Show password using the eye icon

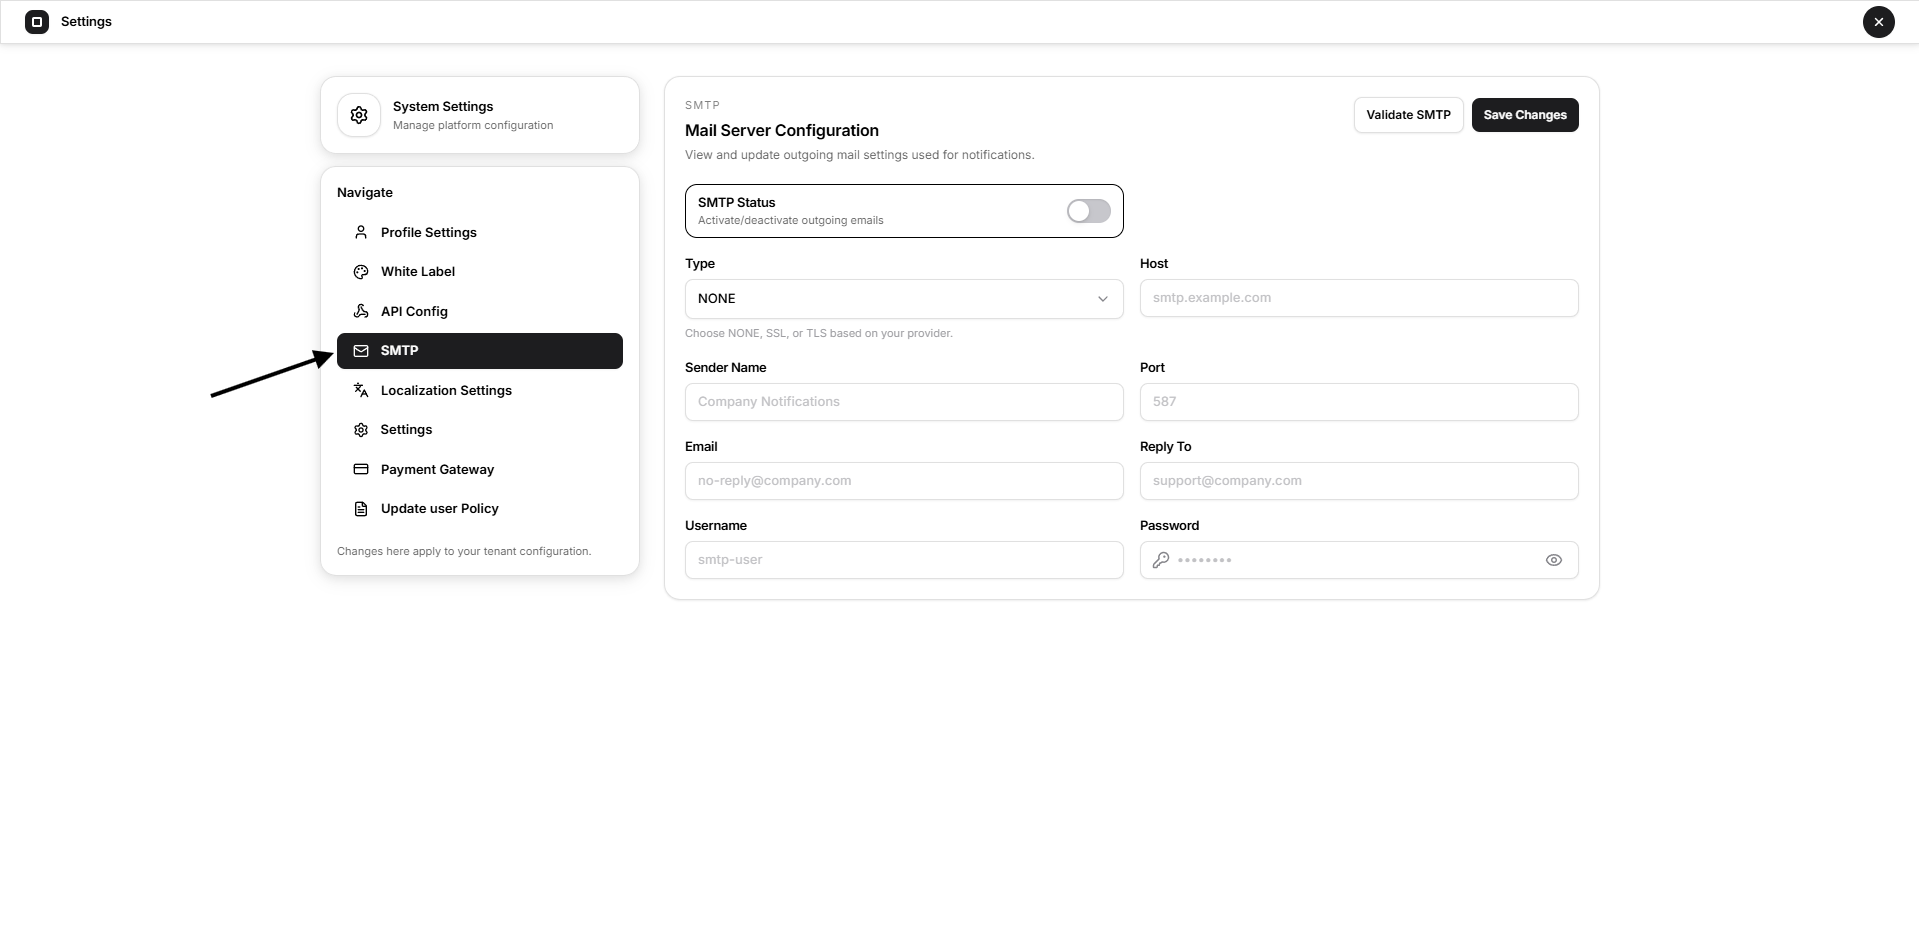point(1554,560)
